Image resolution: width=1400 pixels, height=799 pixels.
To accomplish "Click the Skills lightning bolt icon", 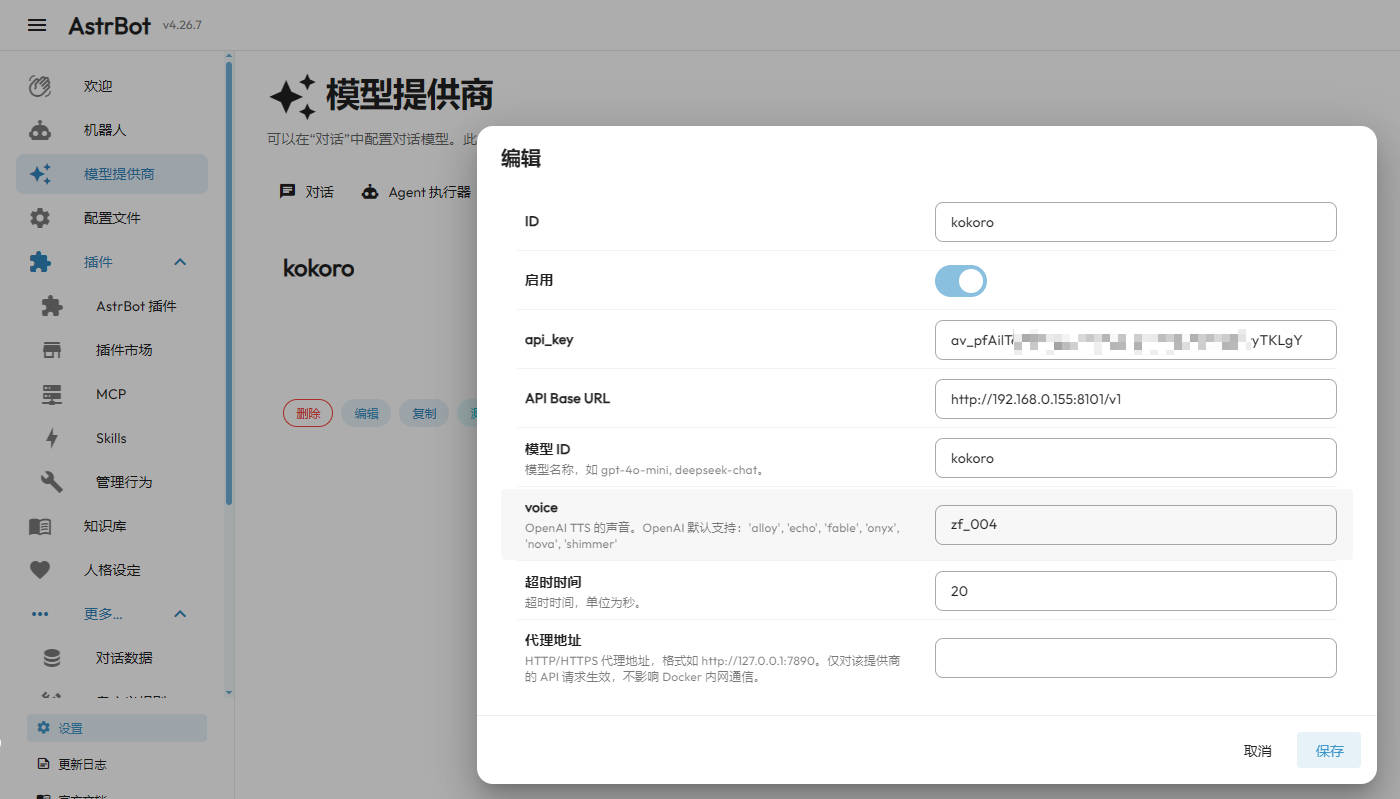I will 52,438.
